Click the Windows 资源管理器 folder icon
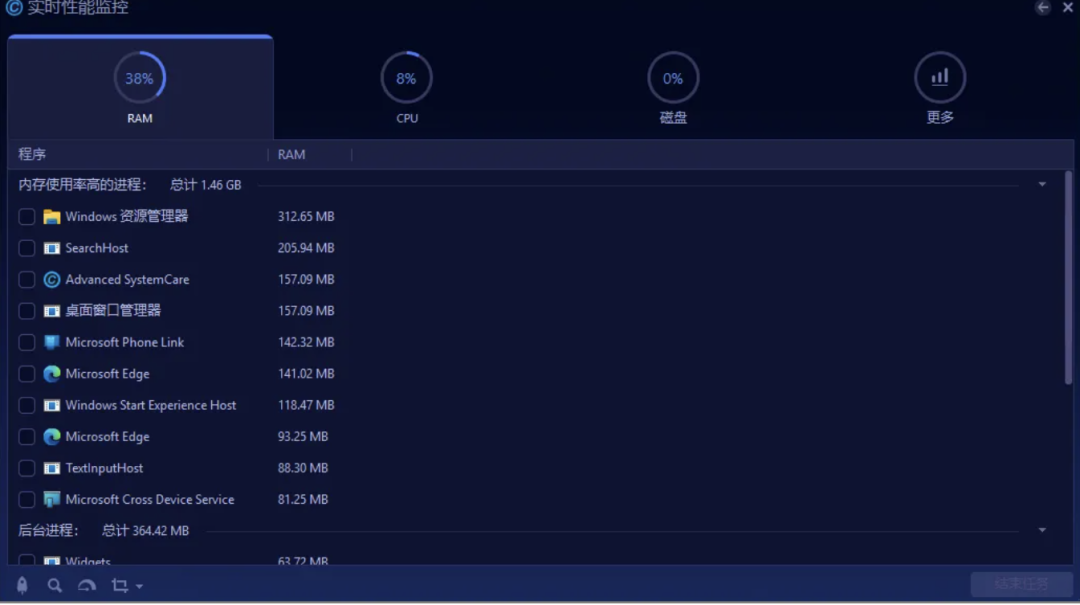This screenshot has height=605, width=1080. (52, 216)
